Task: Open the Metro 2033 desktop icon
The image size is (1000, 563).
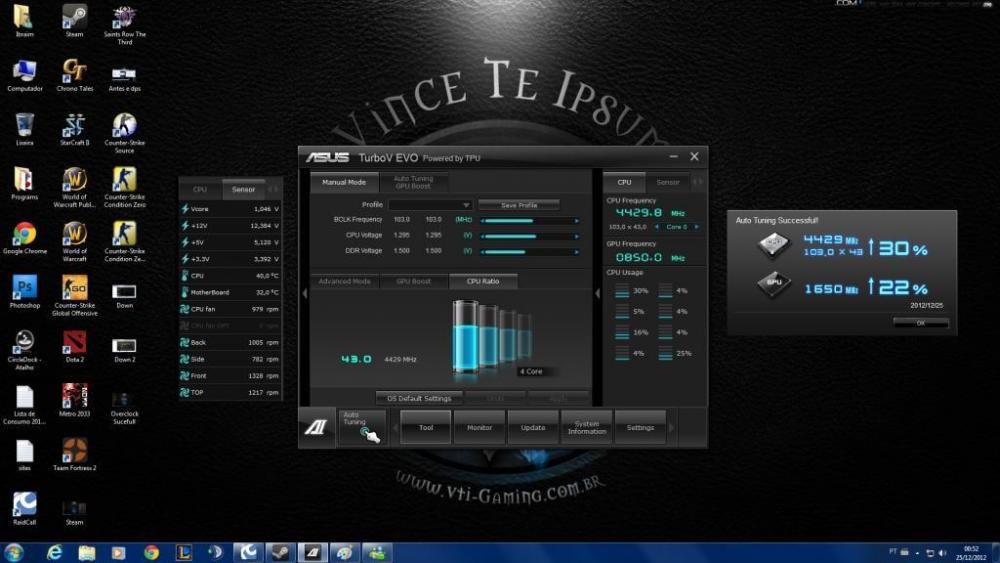Action: click(x=74, y=396)
